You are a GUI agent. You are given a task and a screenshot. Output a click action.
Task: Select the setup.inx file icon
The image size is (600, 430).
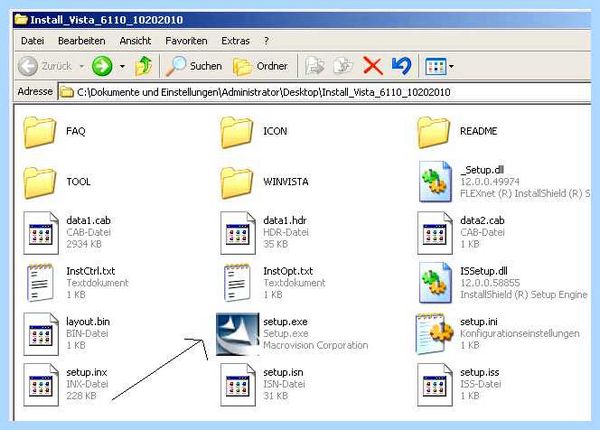[x=41, y=385]
